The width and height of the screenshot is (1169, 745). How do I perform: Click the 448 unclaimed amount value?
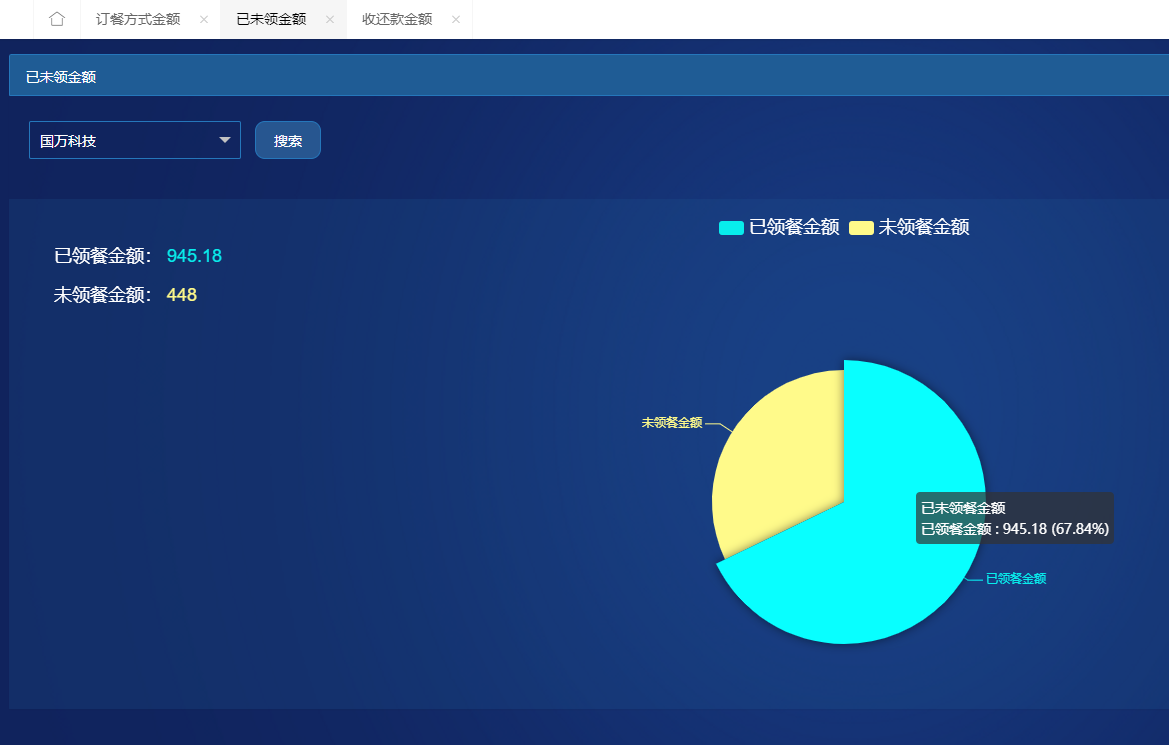[x=181, y=295]
